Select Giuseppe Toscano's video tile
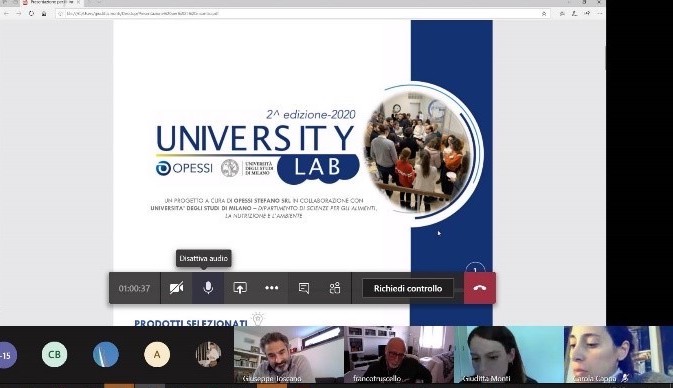This screenshot has width=673, height=388. (288, 355)
